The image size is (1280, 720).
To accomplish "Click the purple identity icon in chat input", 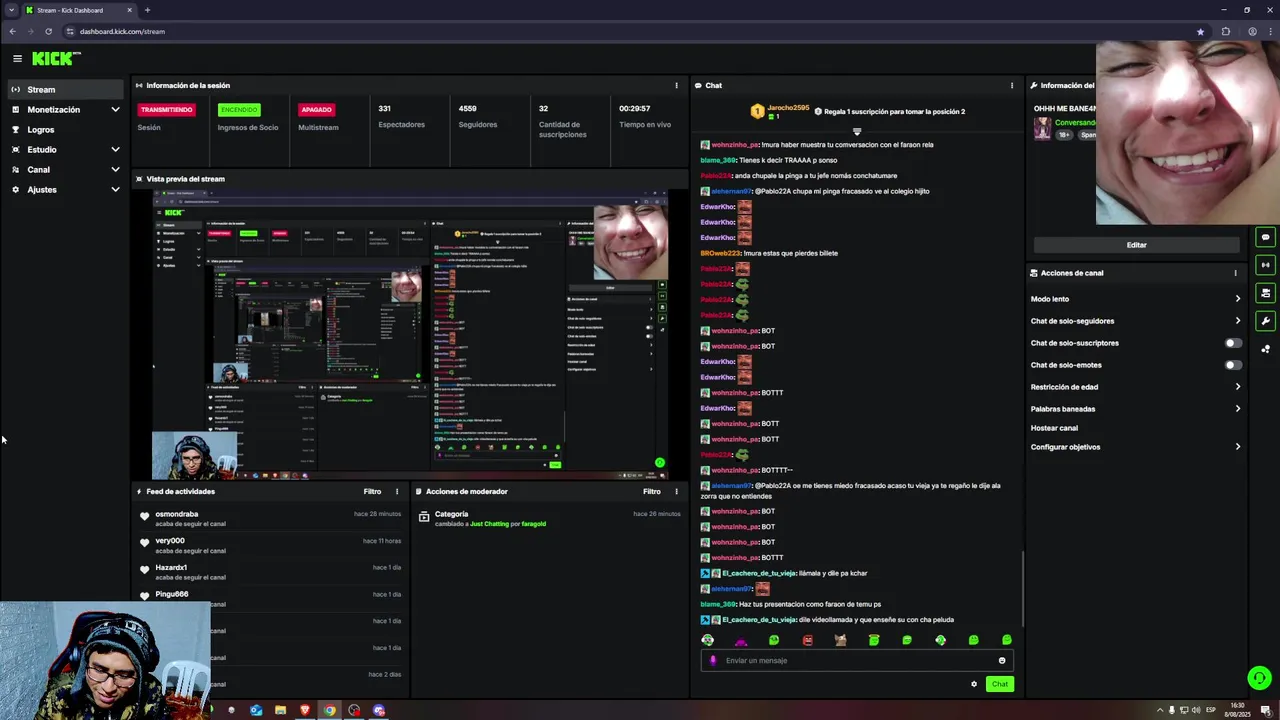I will [x=713, y=660].
